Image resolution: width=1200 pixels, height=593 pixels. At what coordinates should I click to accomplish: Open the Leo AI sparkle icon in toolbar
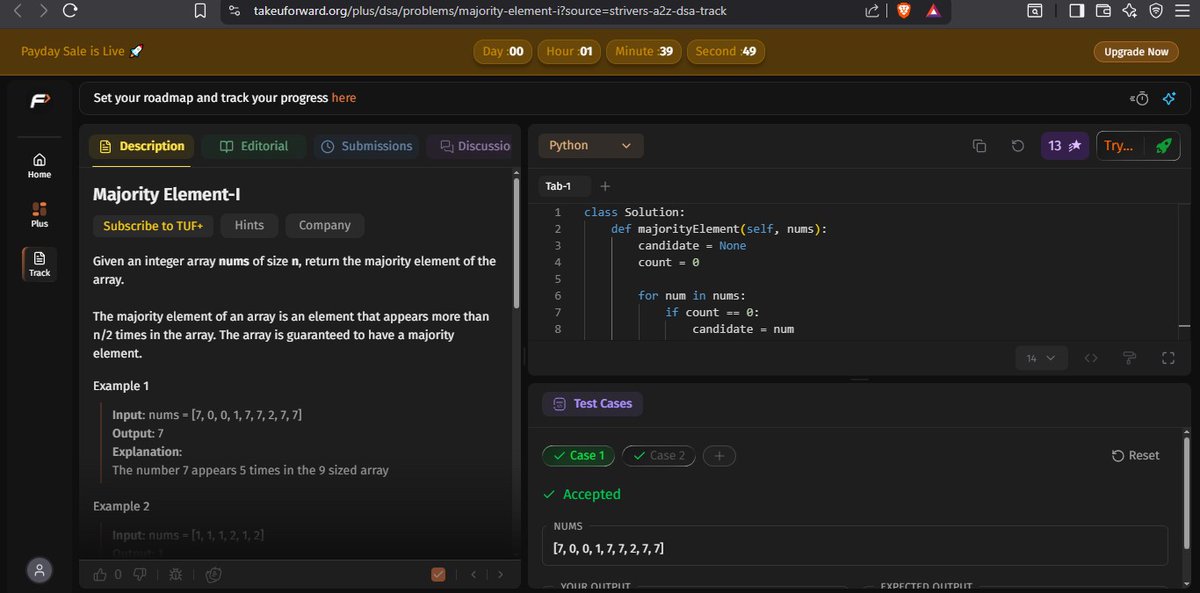(x=1129, y=11)
